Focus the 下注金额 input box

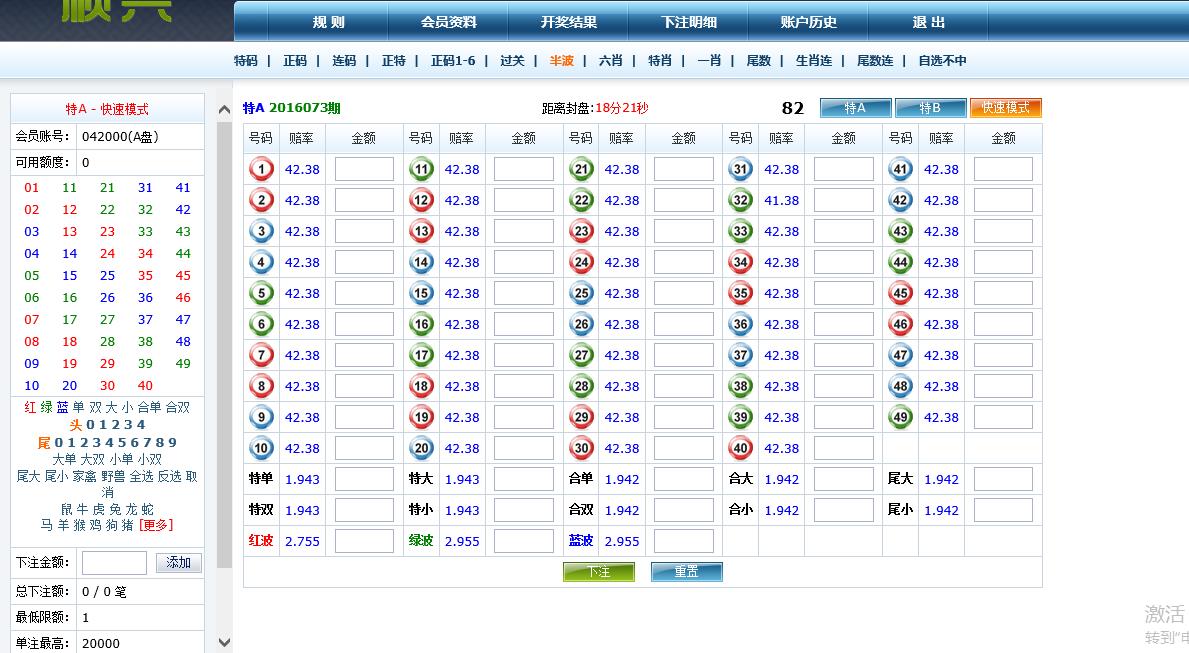[114, 563]
